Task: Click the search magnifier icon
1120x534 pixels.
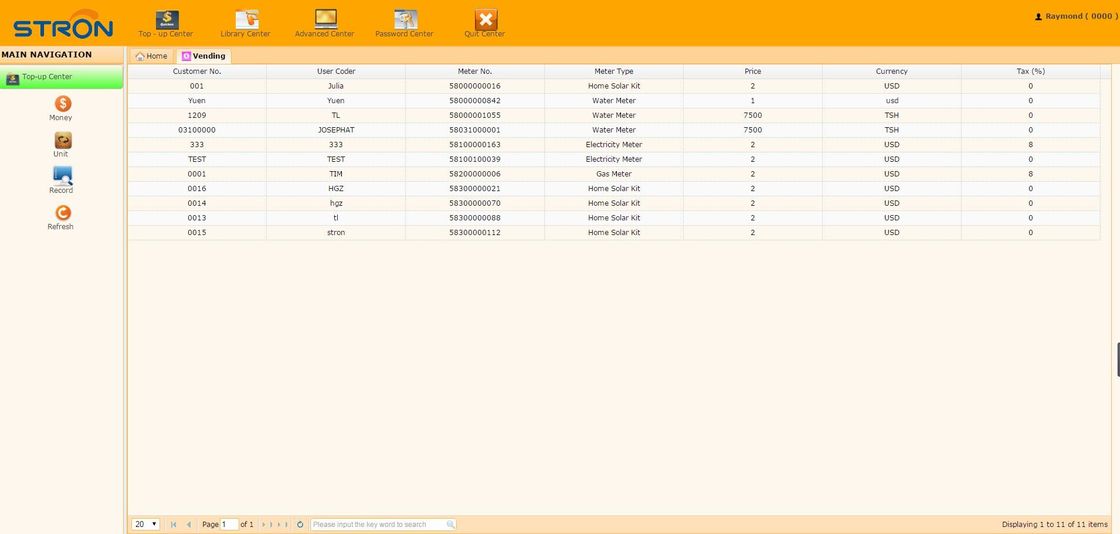Action: pyautogui.click(x=451, y=524)
